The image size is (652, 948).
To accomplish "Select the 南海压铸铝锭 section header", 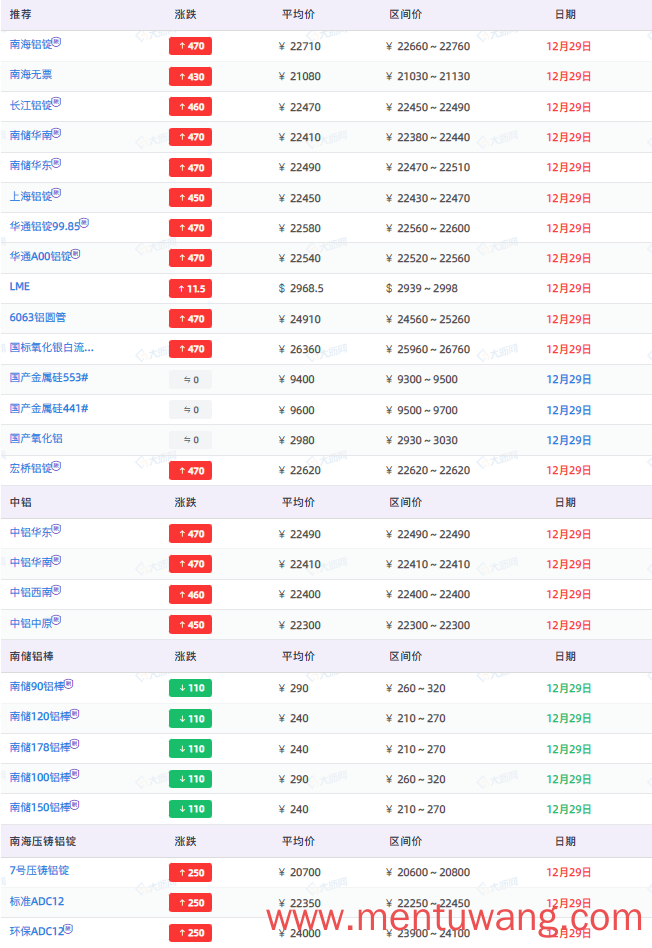I will (43, 842).
